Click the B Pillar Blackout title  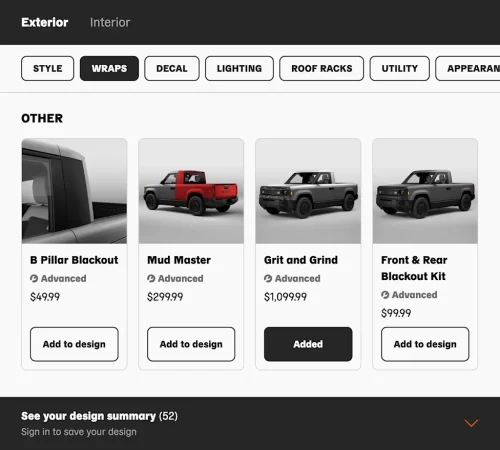pyautogui.click(x=74, y=260)
